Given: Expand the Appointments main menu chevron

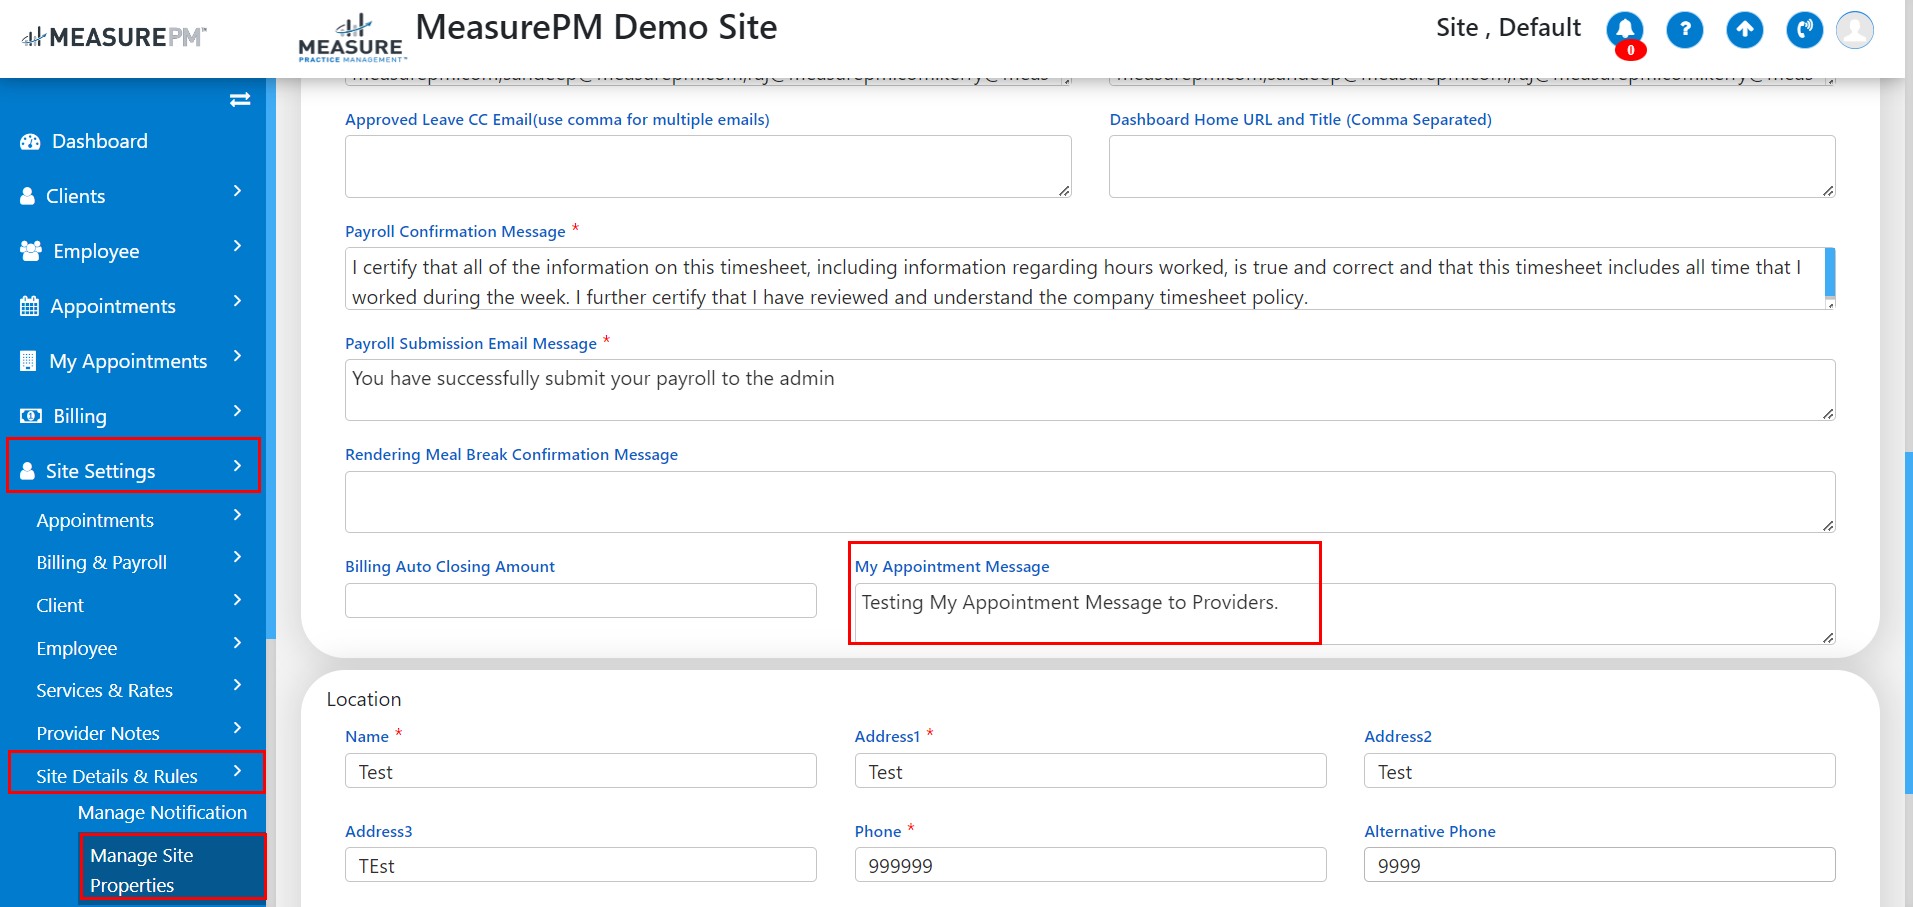Looking at the screenshot, I should [237, 301].
